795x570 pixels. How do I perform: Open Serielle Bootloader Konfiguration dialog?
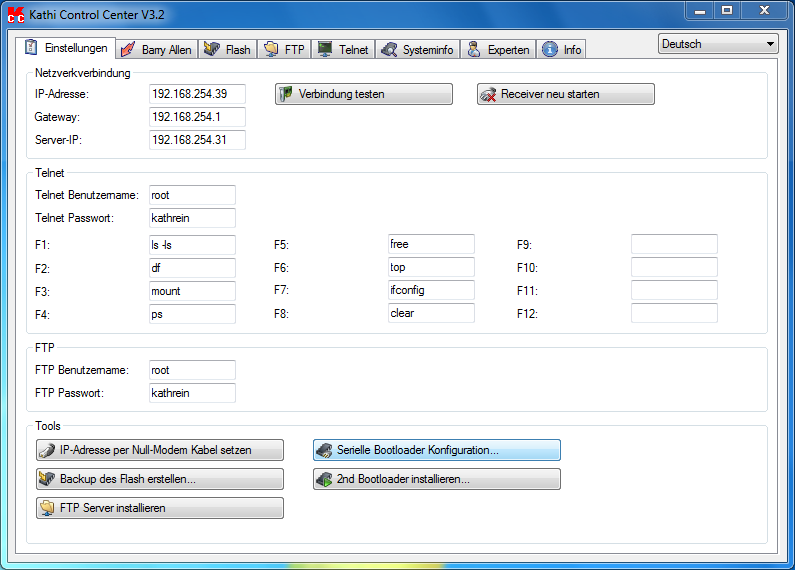437,450
